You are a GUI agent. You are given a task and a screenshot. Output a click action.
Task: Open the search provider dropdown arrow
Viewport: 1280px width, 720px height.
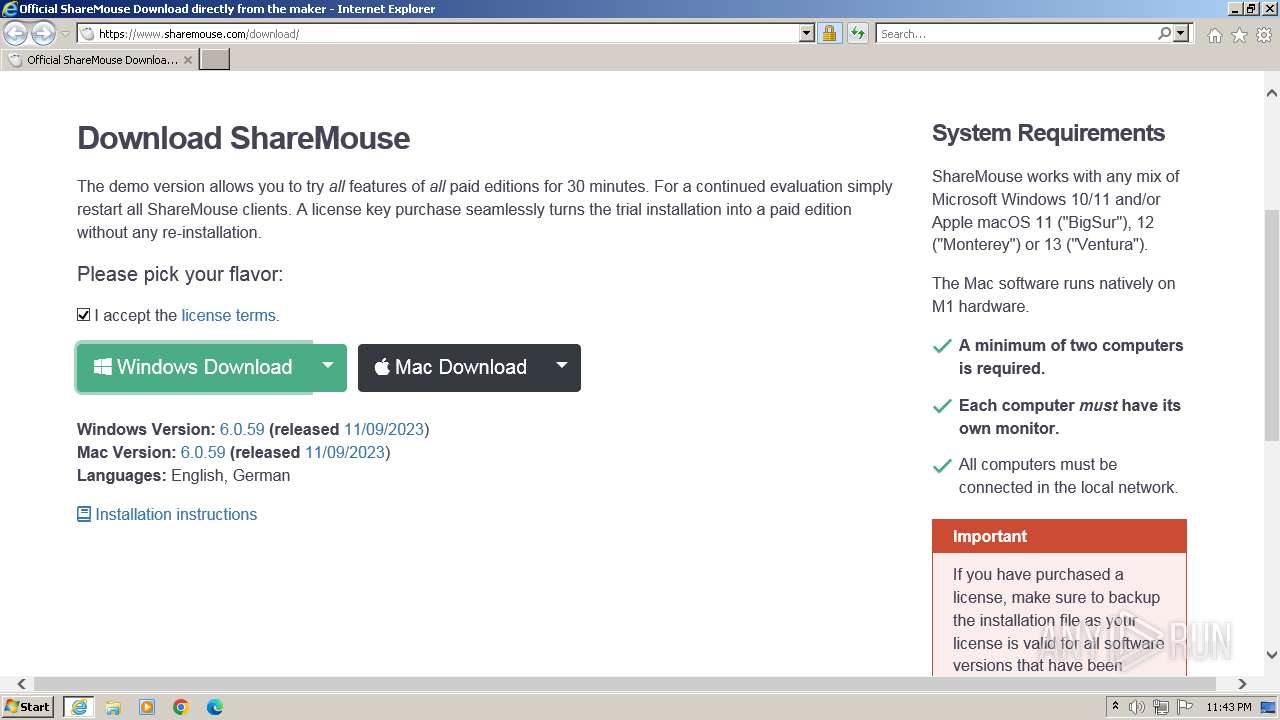[1181, 33]
